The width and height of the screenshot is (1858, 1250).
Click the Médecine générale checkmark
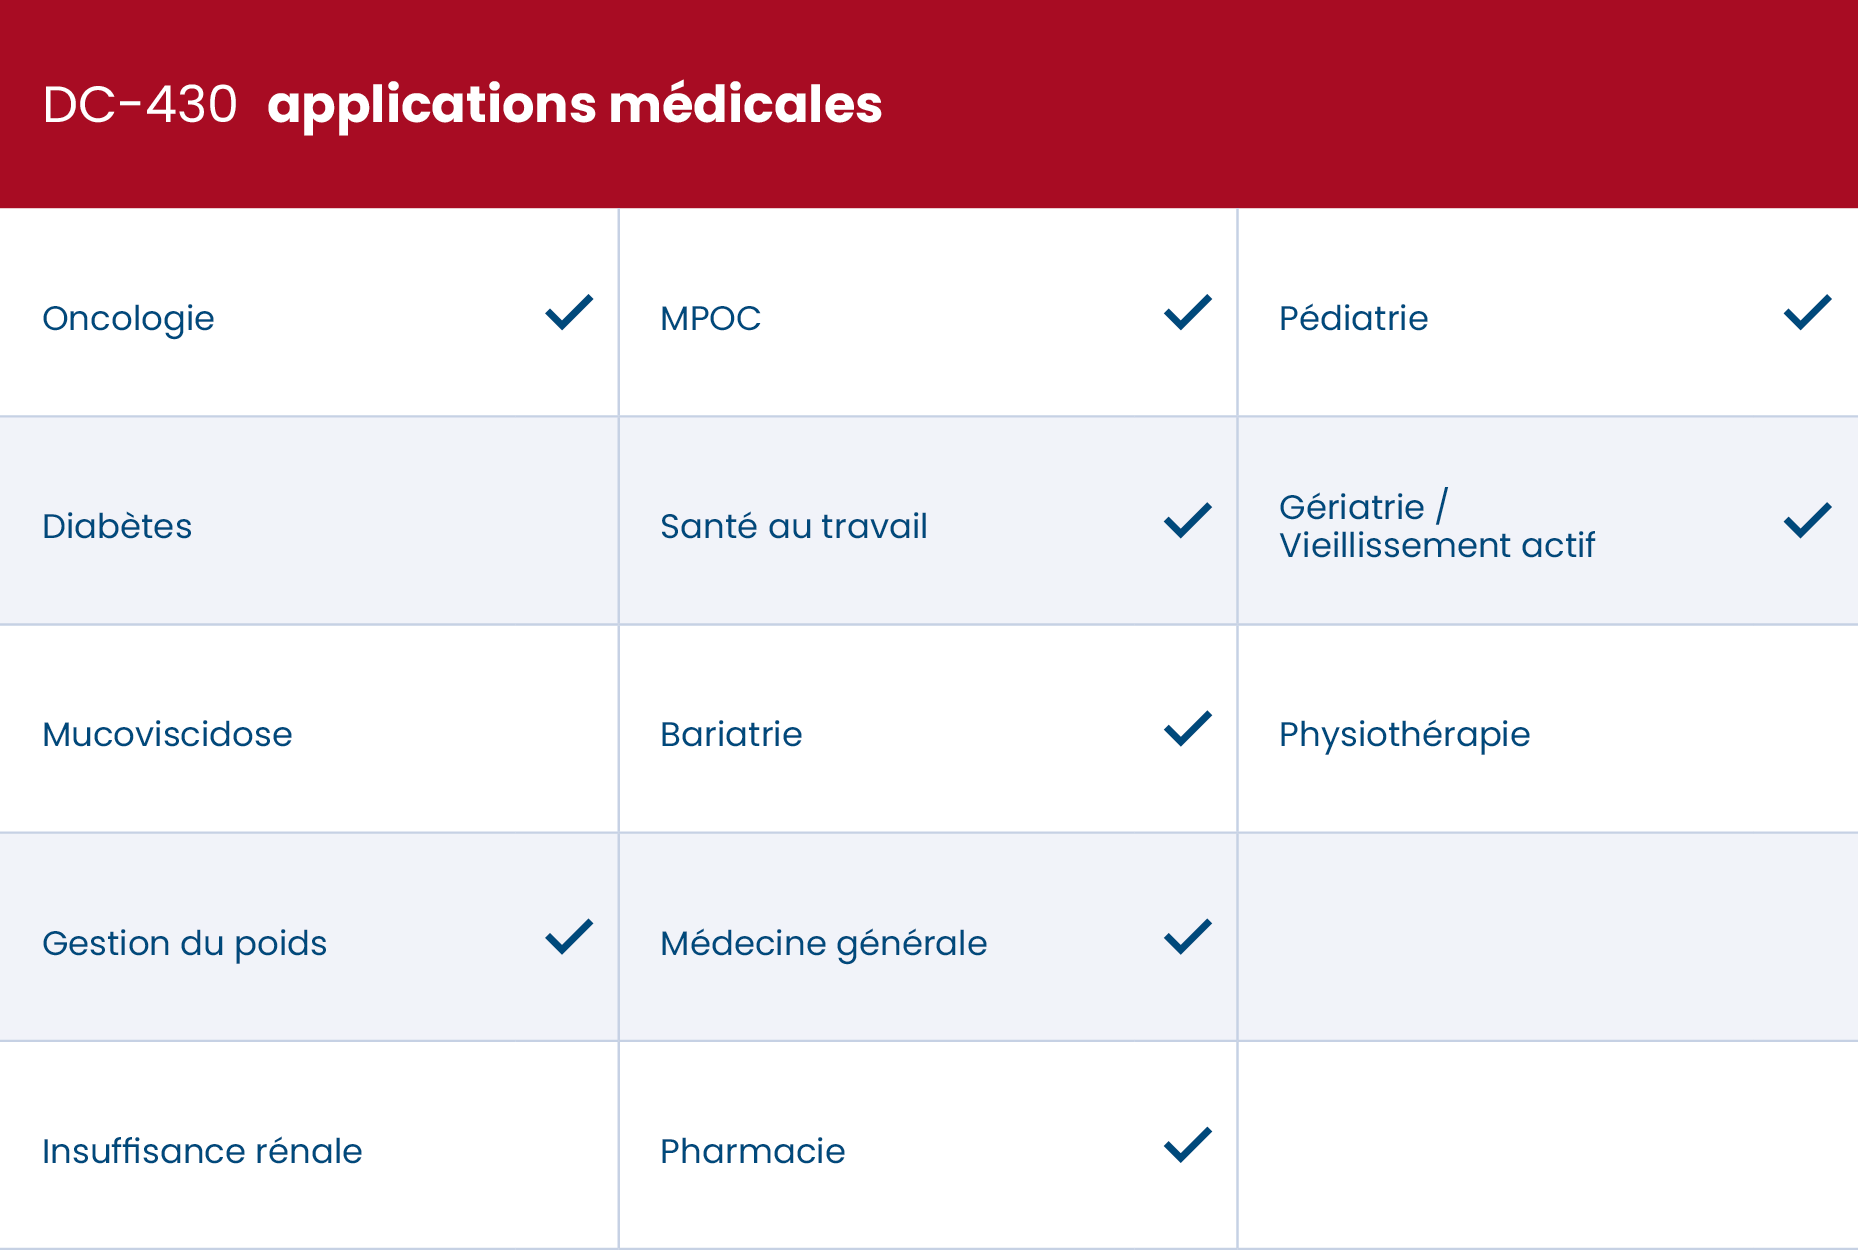coord(1188,937)
